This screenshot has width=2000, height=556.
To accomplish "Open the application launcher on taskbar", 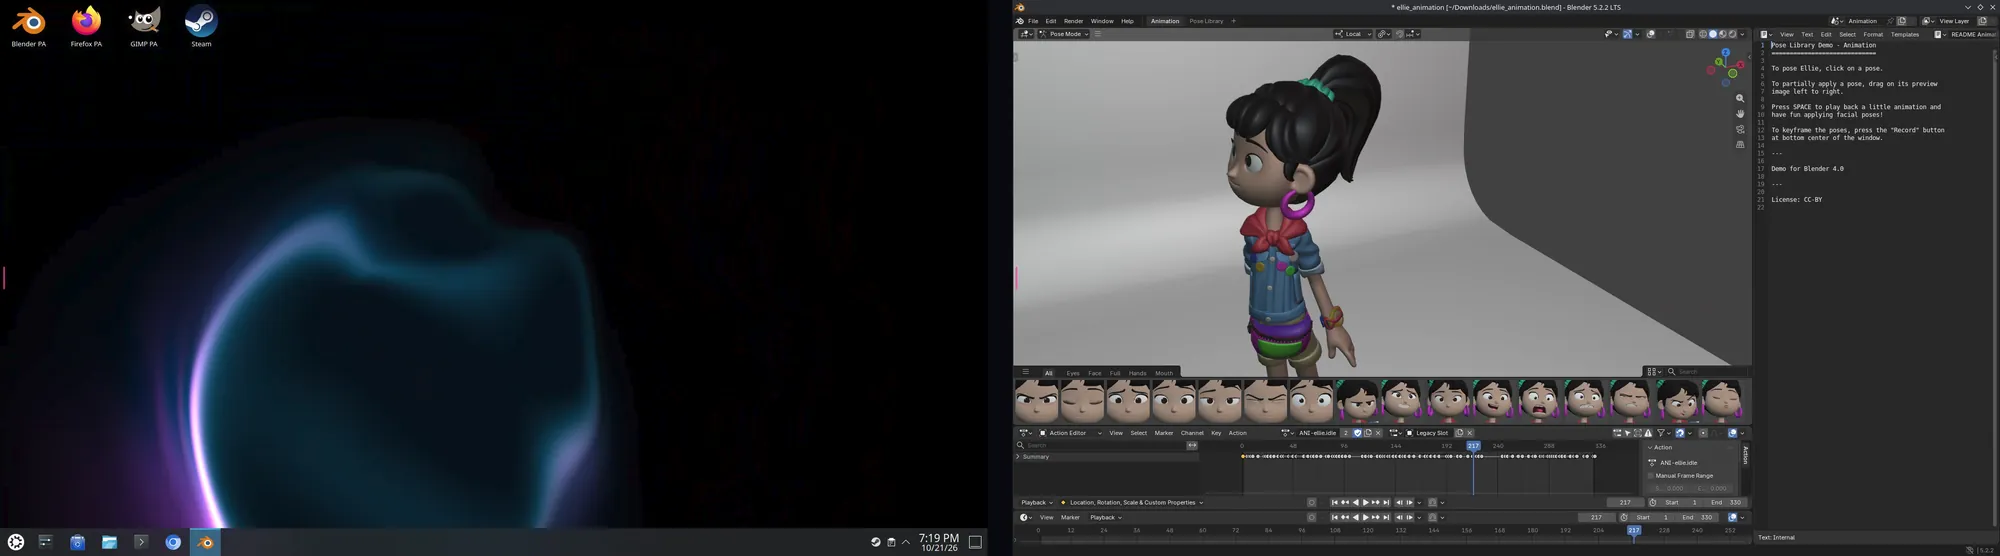I will coord(15,542).
